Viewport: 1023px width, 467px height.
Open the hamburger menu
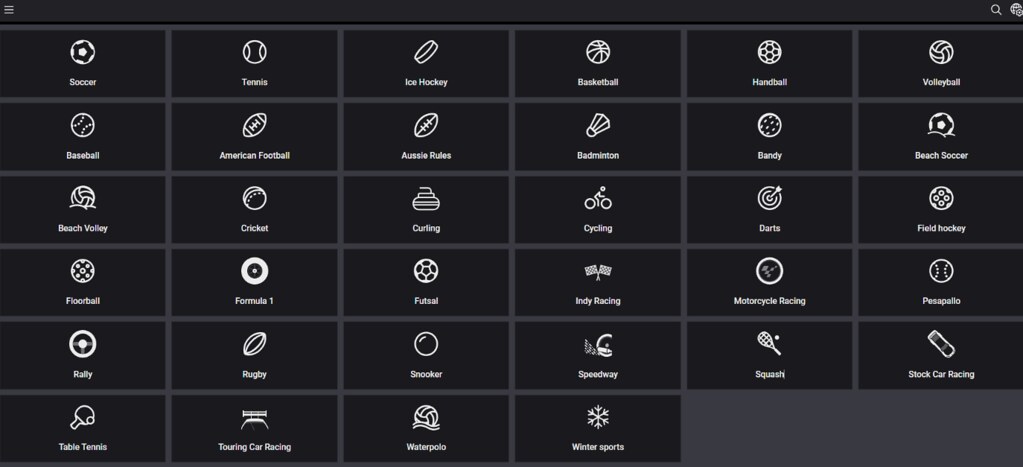(8, 10)
